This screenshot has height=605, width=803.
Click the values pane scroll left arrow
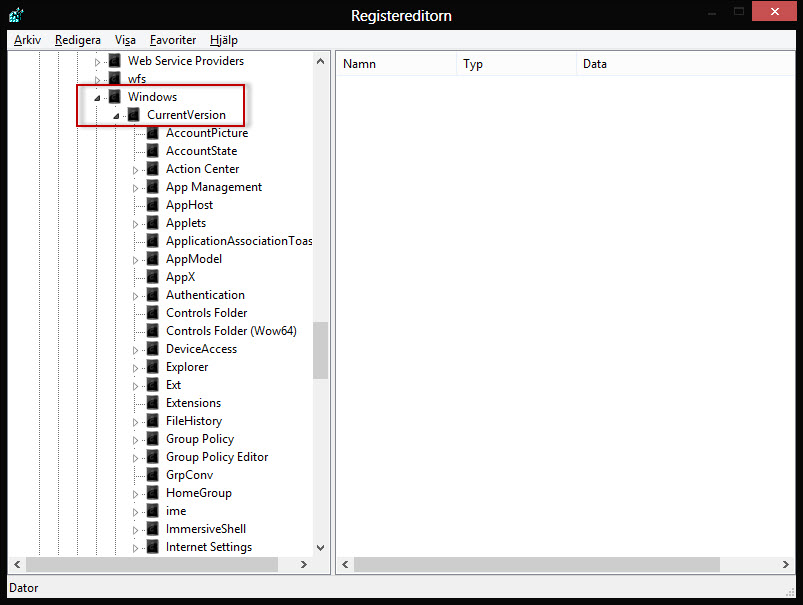click(345, 564)
